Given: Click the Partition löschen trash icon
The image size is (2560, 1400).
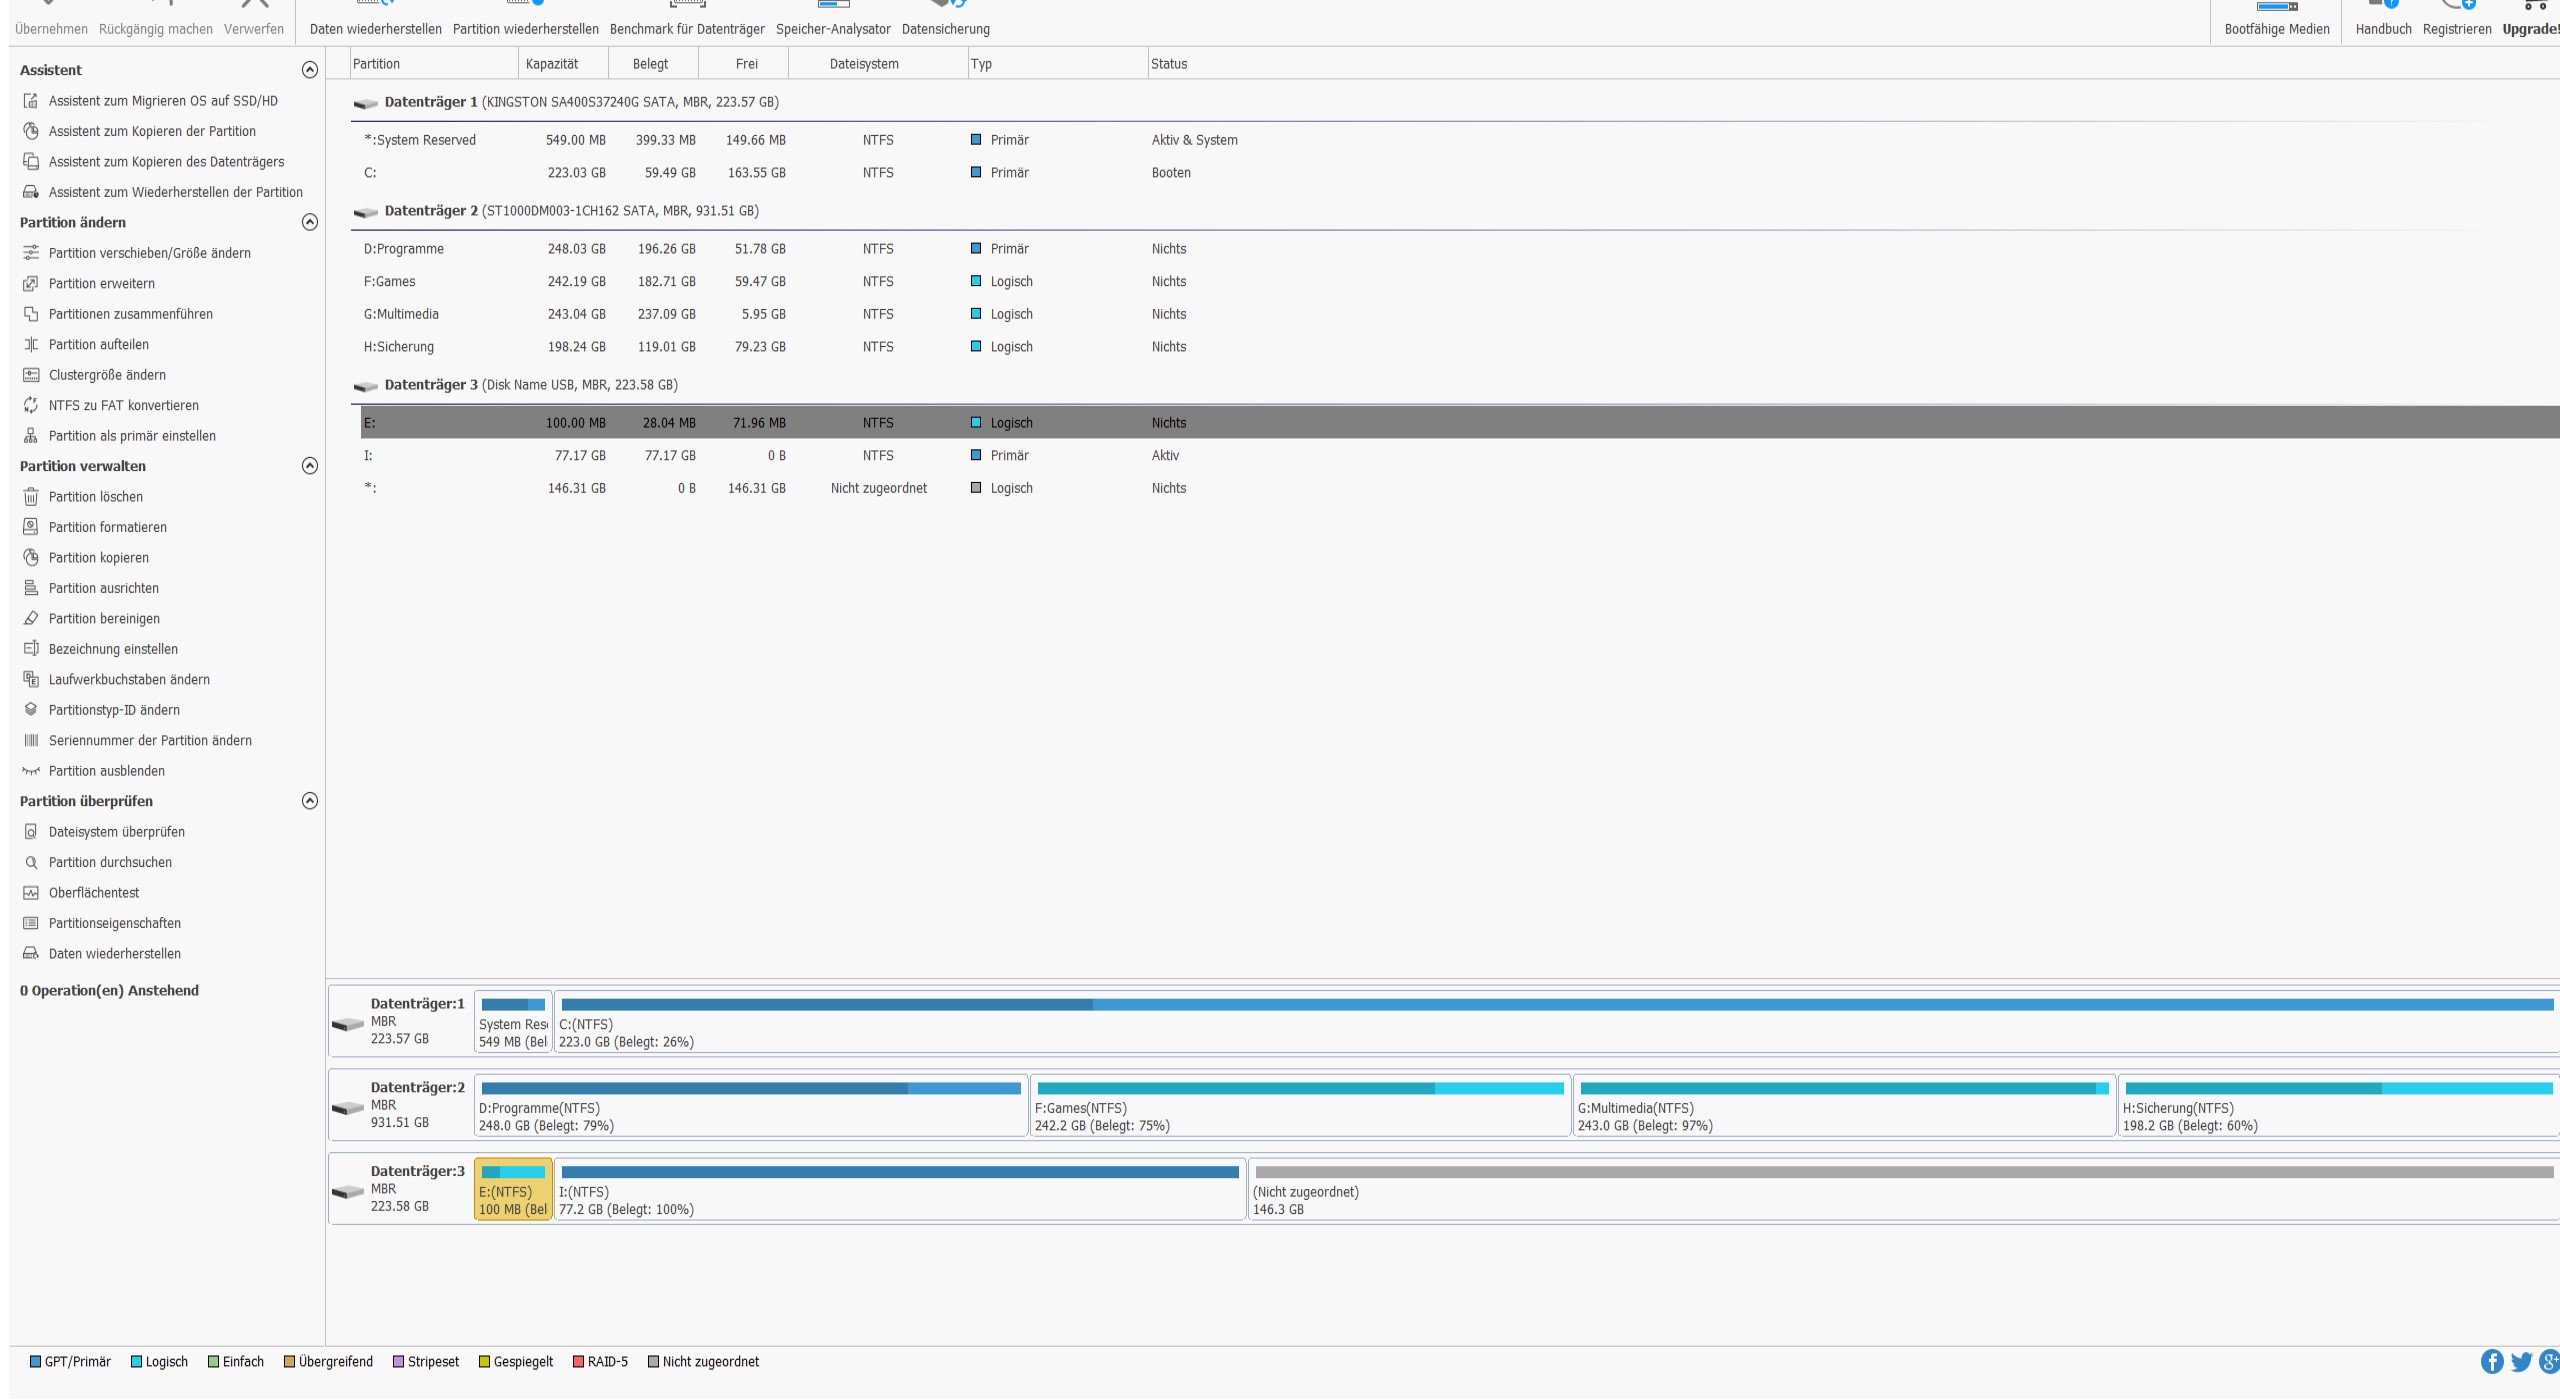Looking at the screenshot, I should pyautogui.click(x=31, y=497).
